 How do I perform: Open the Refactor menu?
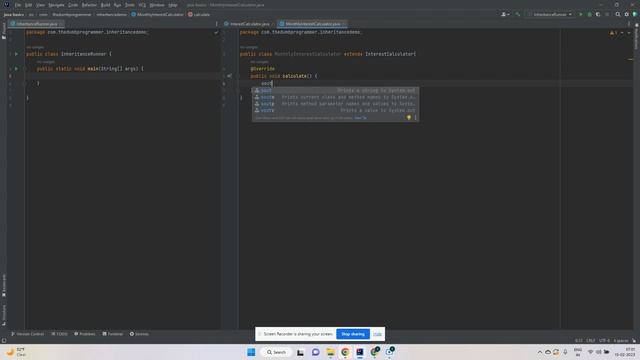coord(89,5)
